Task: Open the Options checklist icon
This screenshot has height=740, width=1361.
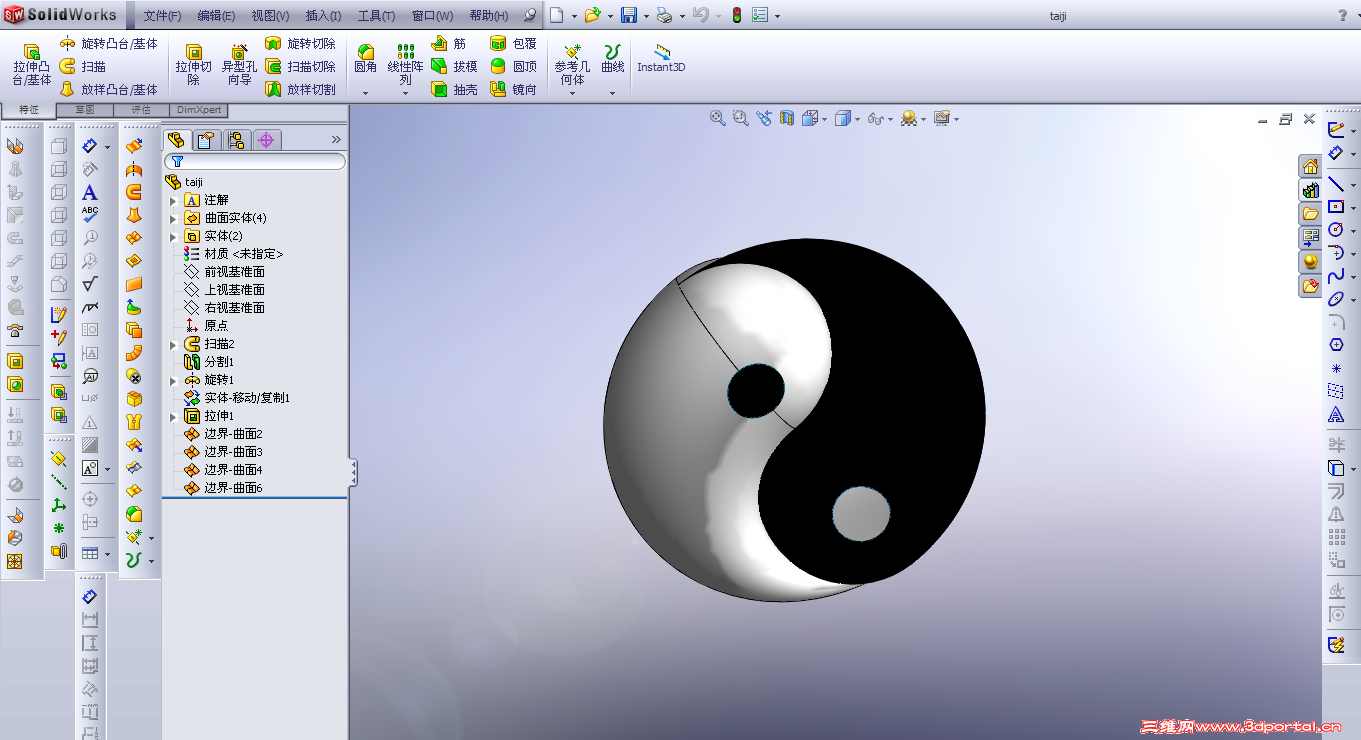Action: tap(760, 15)
